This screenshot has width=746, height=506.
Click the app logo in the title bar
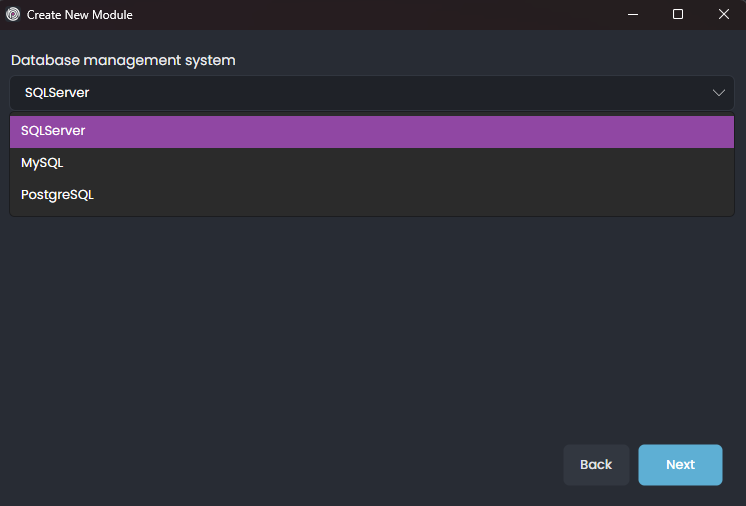point(13,15)
